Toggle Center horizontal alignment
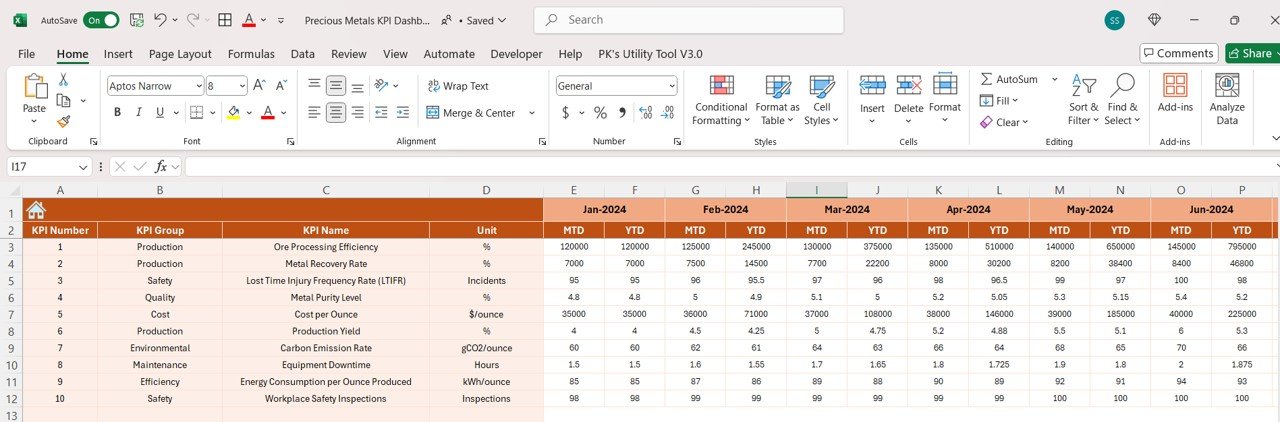The width and height of the screenshot is (1280, 422). pos(336,113)
